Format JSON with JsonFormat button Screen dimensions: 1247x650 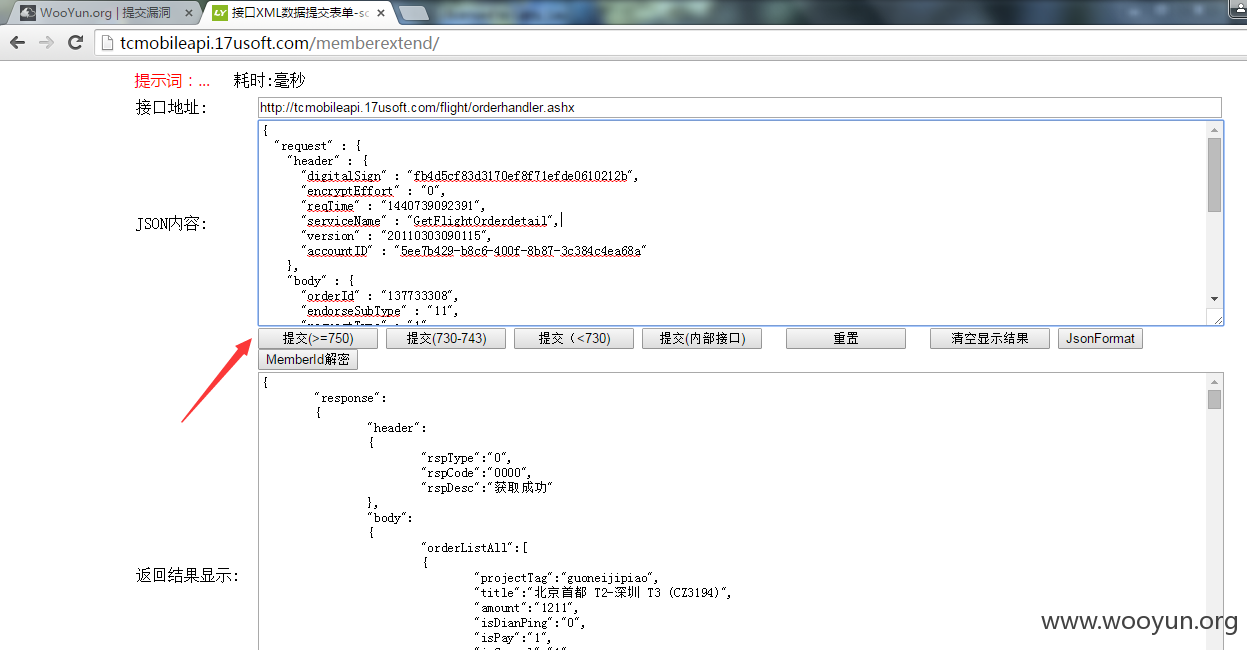click(x=1100, y=338)
